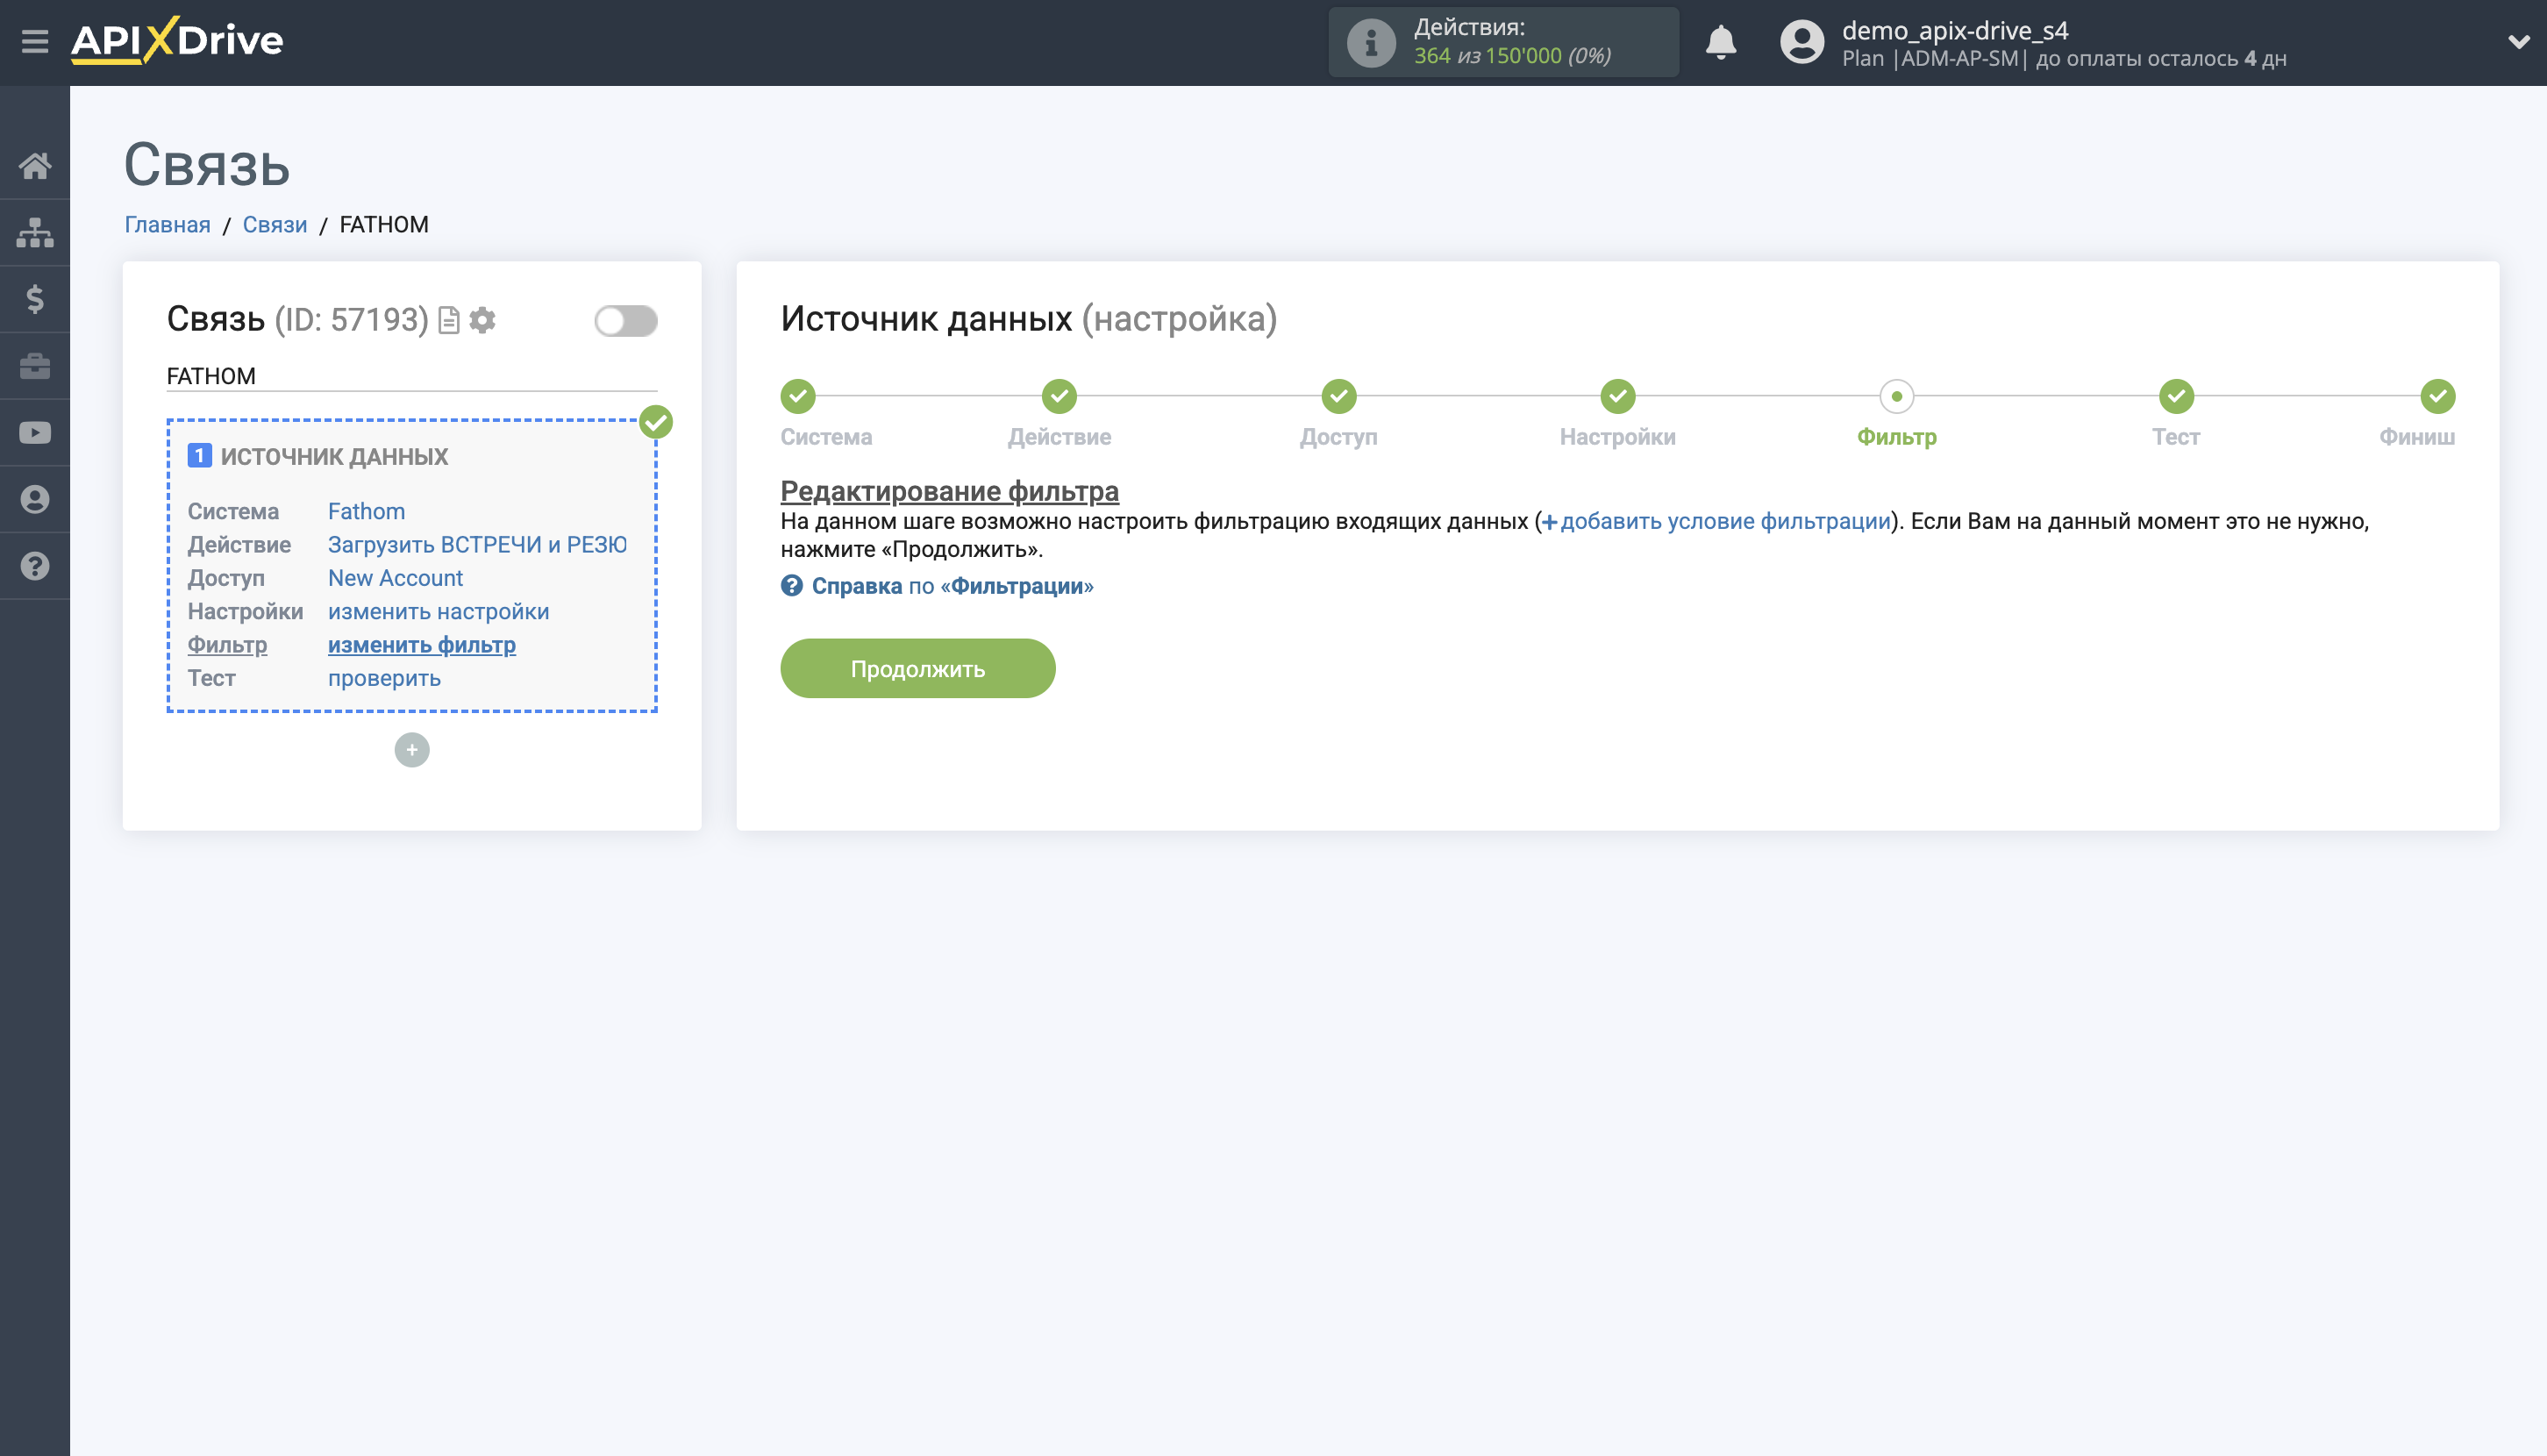Click the document copy icon next to ID

[449, 320]
